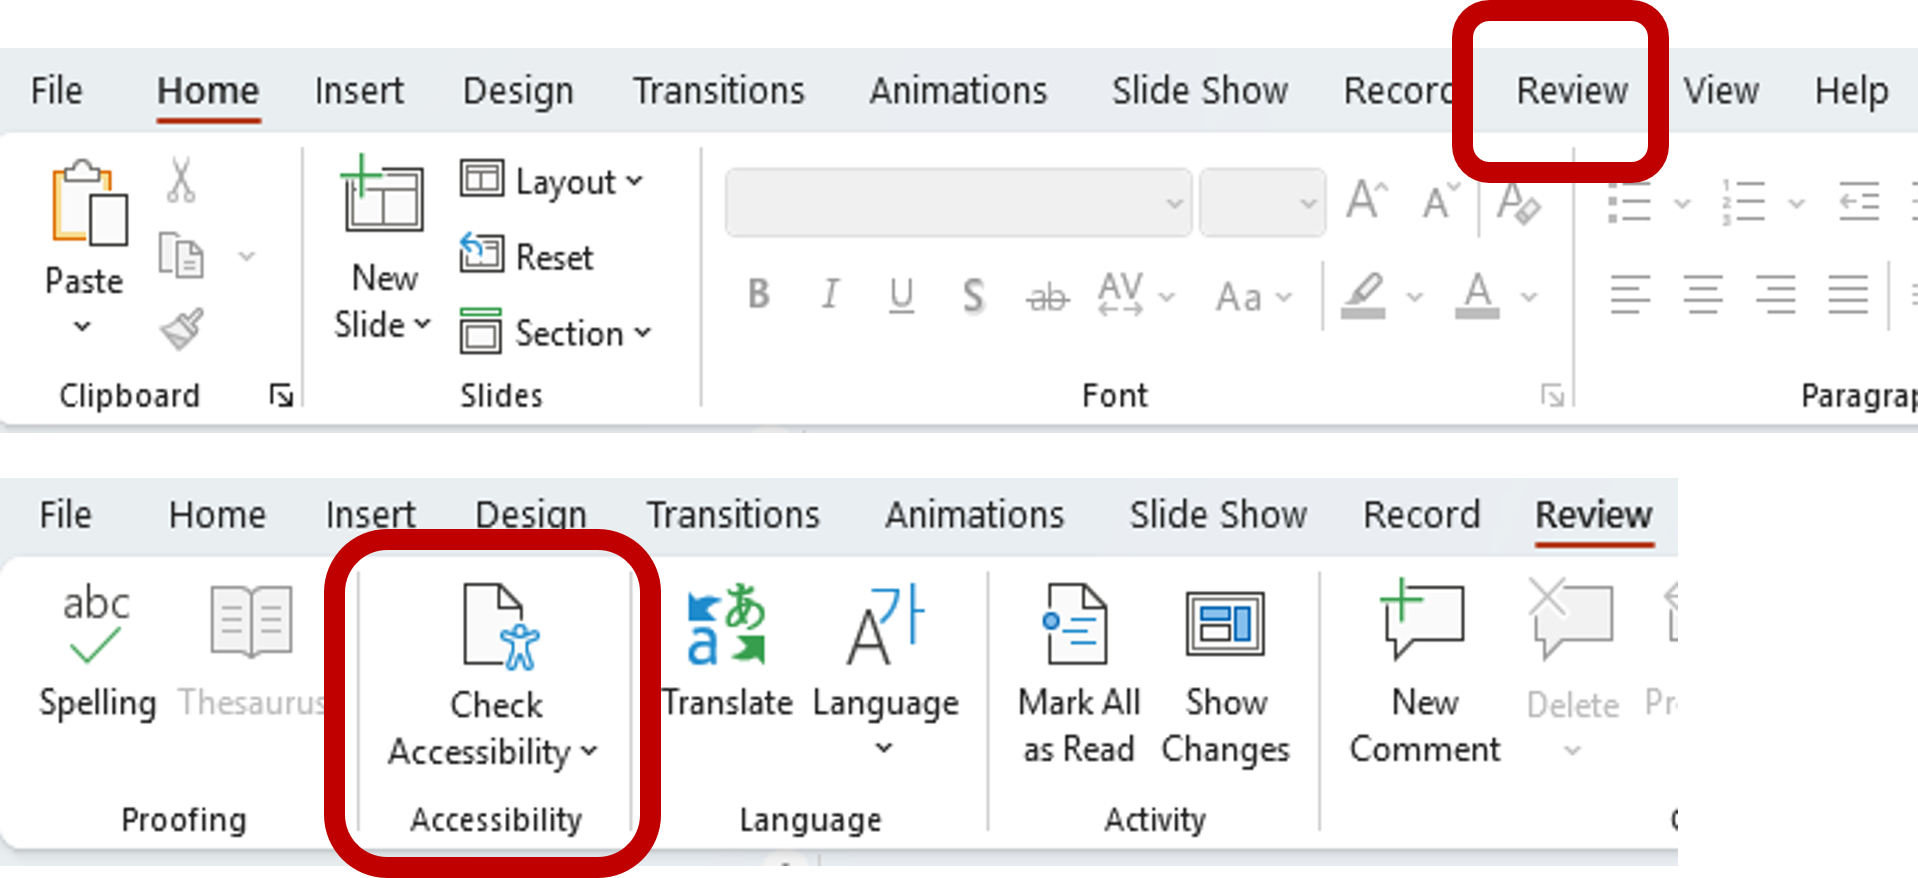Open the Review tab in top ribbon

(1572, 91)
